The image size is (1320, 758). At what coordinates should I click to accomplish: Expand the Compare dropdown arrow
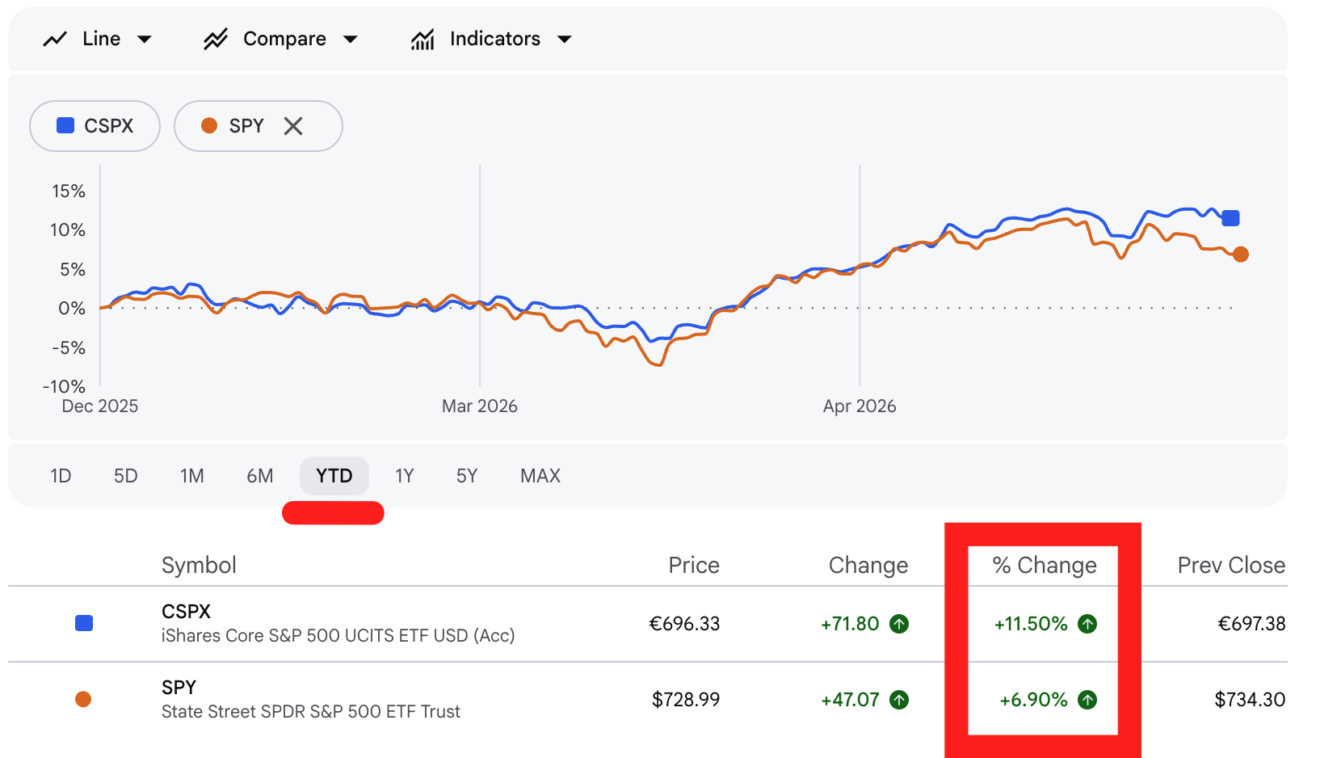[x=350, y=39]
